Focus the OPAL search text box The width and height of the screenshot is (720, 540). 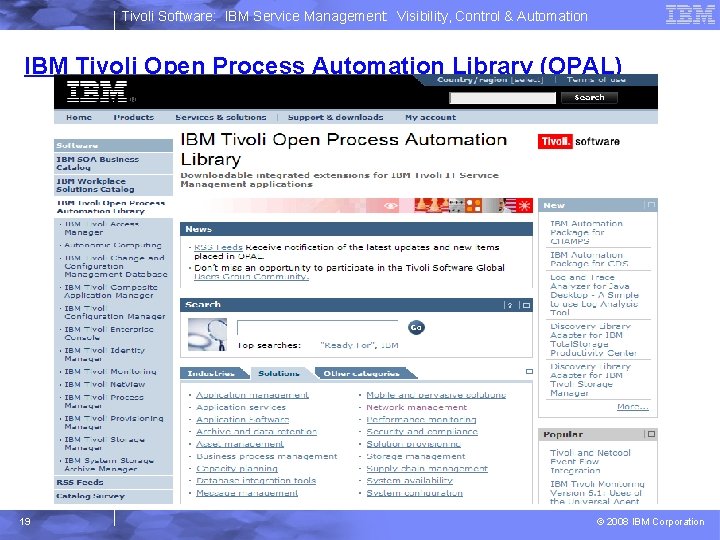[x=317, y=327]
